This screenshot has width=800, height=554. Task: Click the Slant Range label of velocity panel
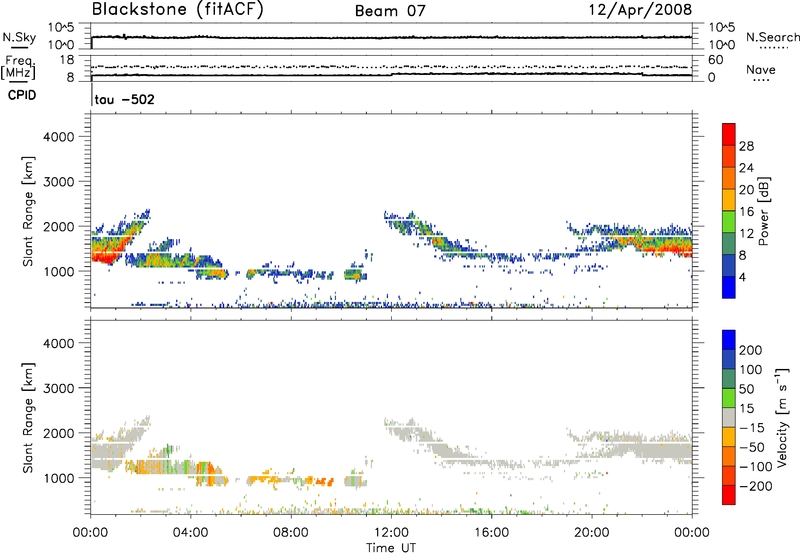28,417
